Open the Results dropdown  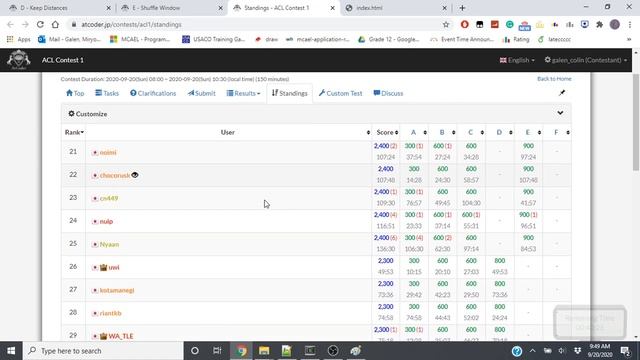pos(243,93)
